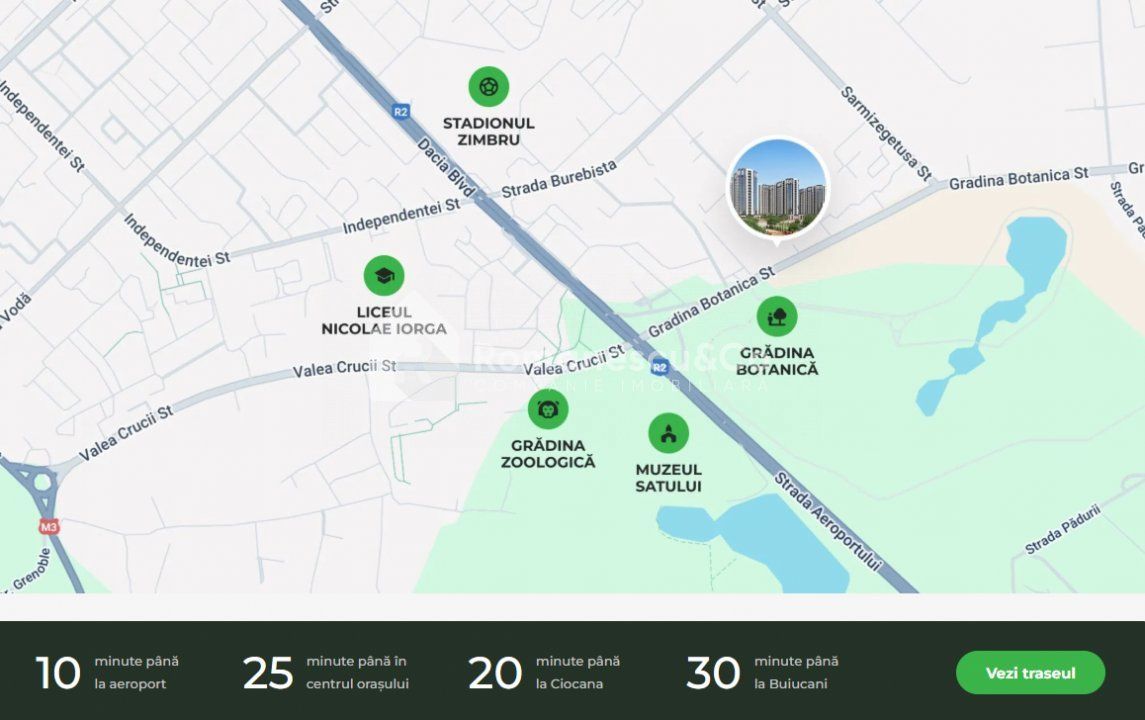Click the blue R2 badge on Dacia Blvd
The width and height of the screenshot is (1145, 720).
401,112
